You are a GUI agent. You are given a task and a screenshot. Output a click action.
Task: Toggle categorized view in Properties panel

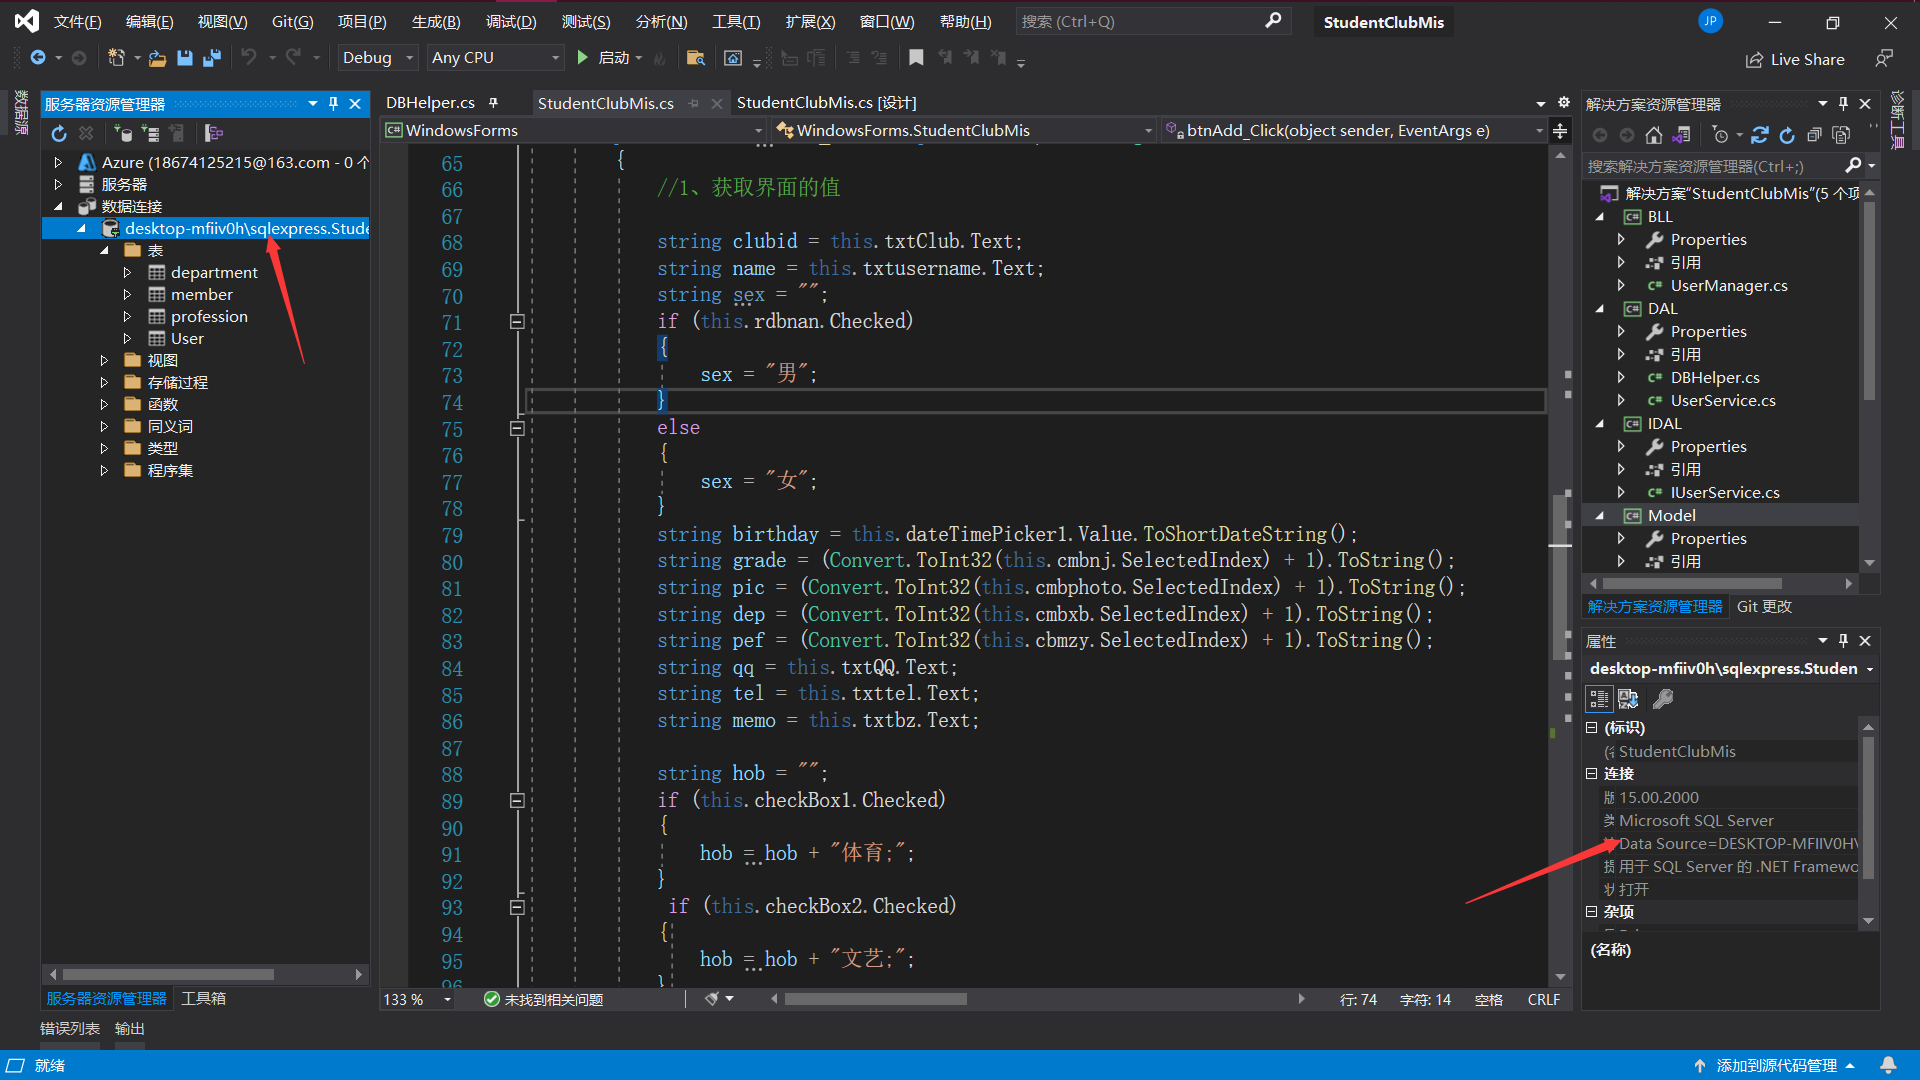pos(1599,699)
